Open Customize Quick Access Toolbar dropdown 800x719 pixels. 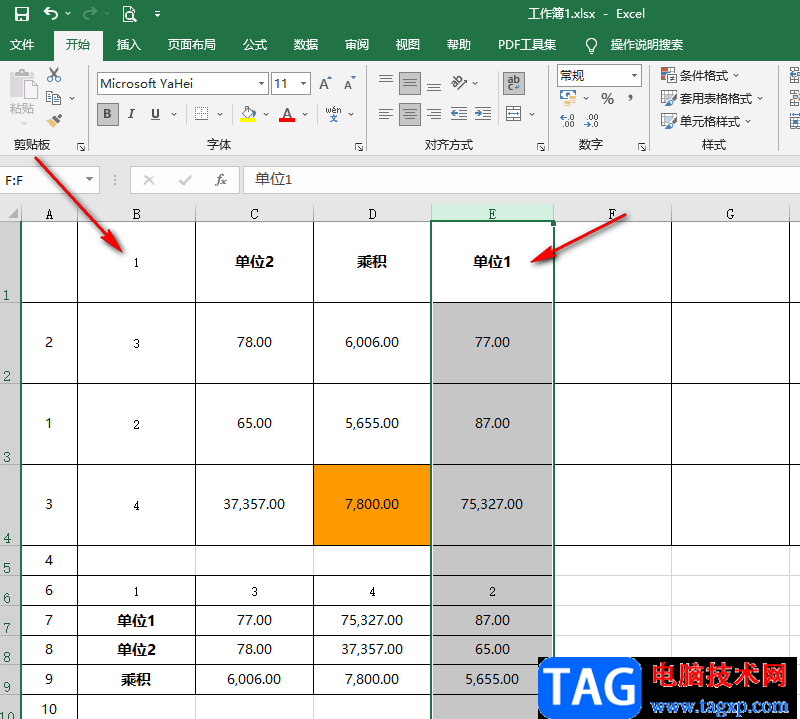(x=158, y=14)
